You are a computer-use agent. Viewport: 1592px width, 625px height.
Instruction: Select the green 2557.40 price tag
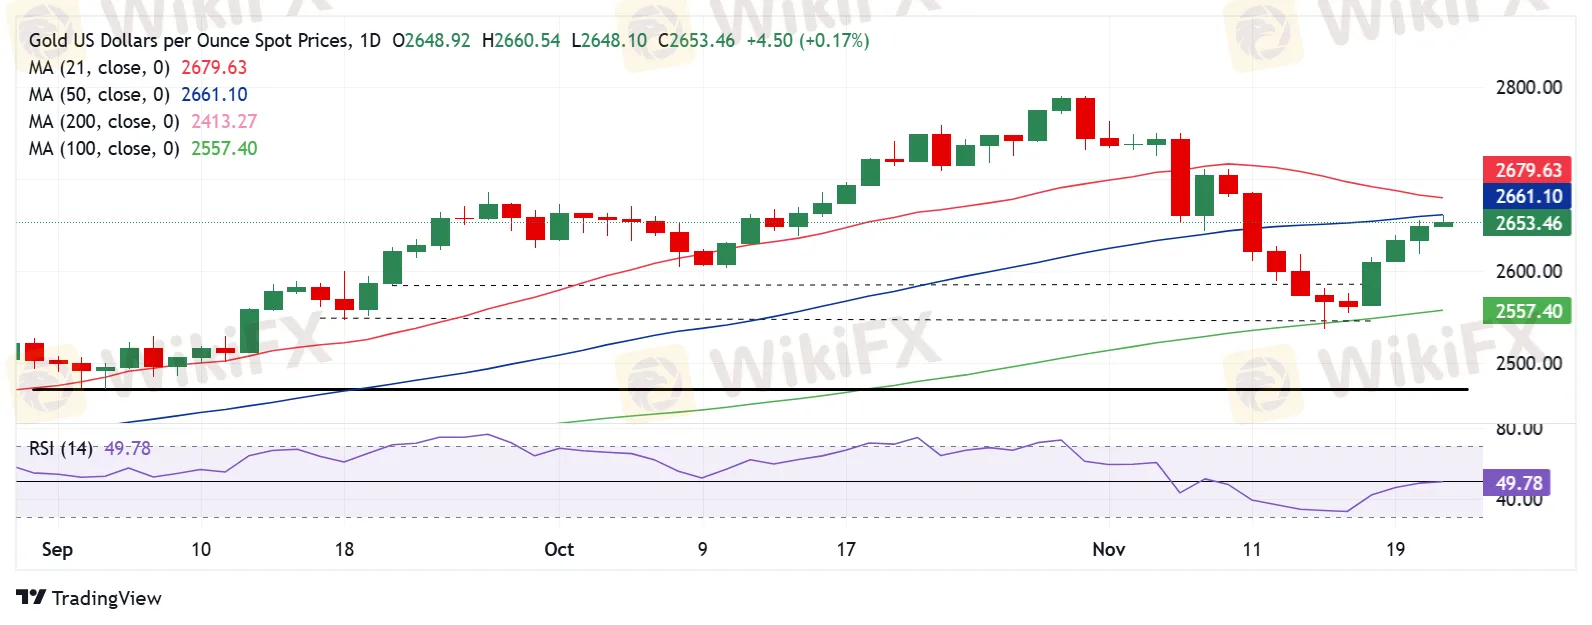[1527, 311]
